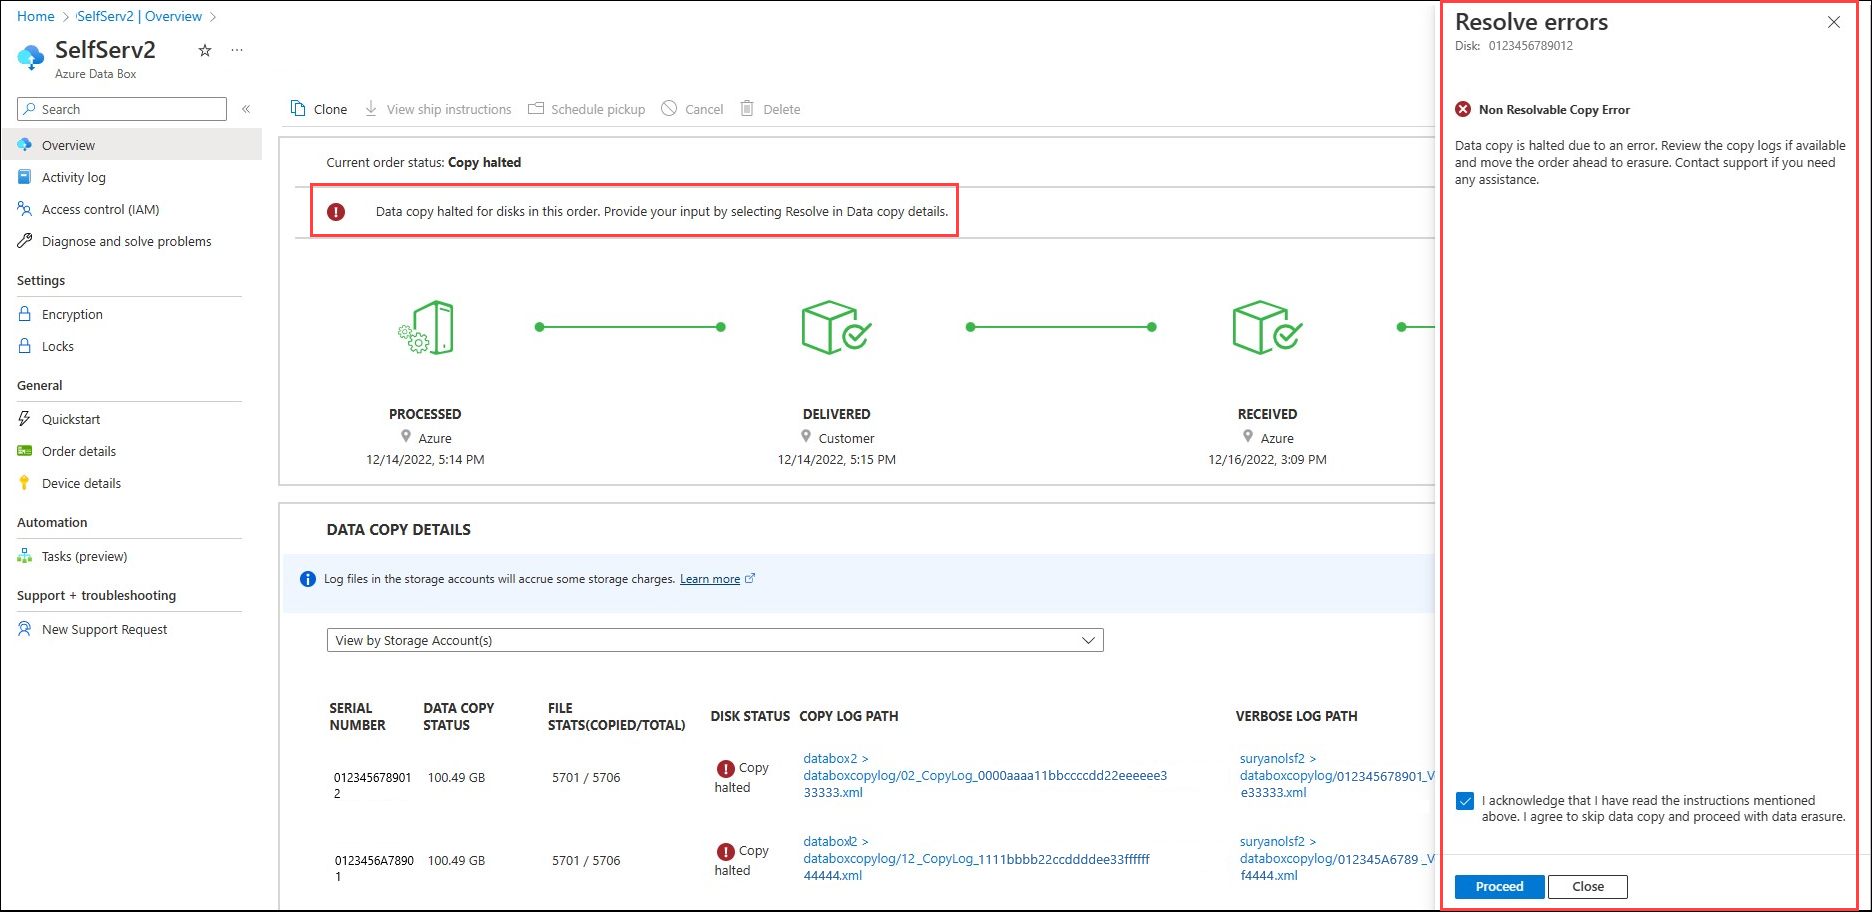Open the more options ellipsis by title
The width and height of the screenshot is (1872, 912).
coord(237,50)
